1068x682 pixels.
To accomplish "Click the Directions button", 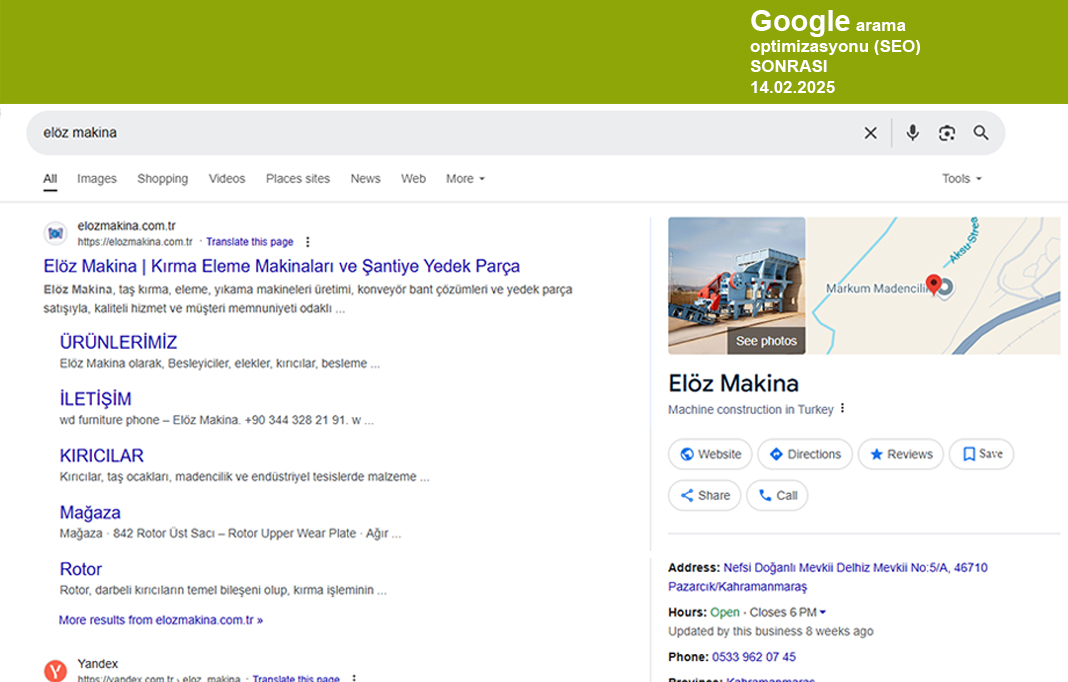I will coord(805,454).
